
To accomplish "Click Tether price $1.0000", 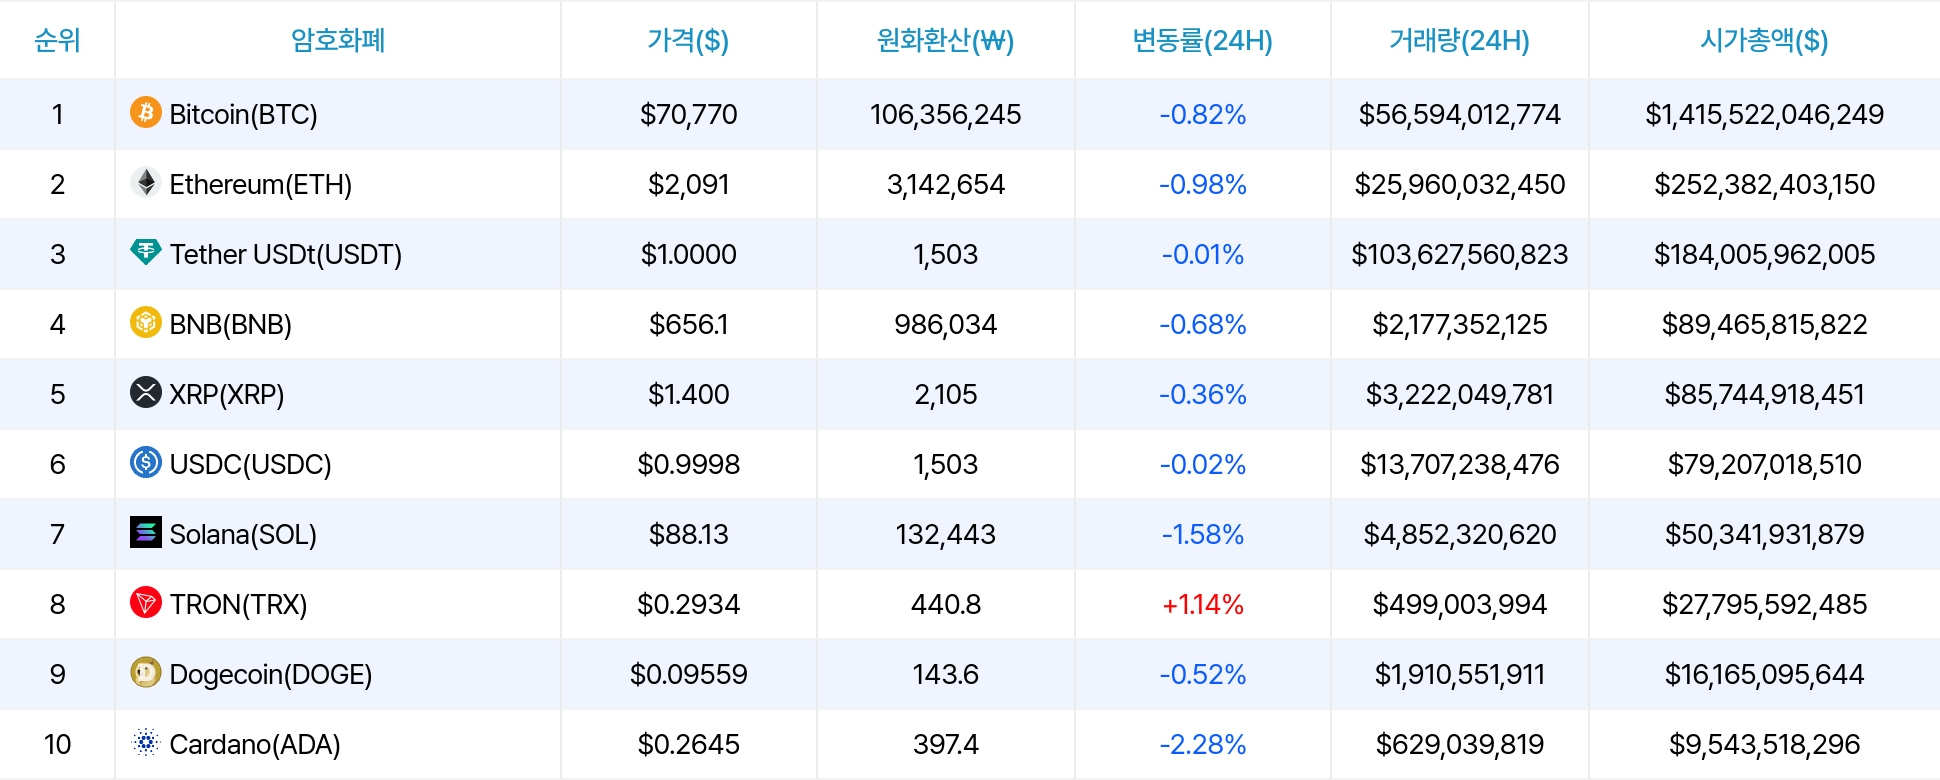I will 688,255.
